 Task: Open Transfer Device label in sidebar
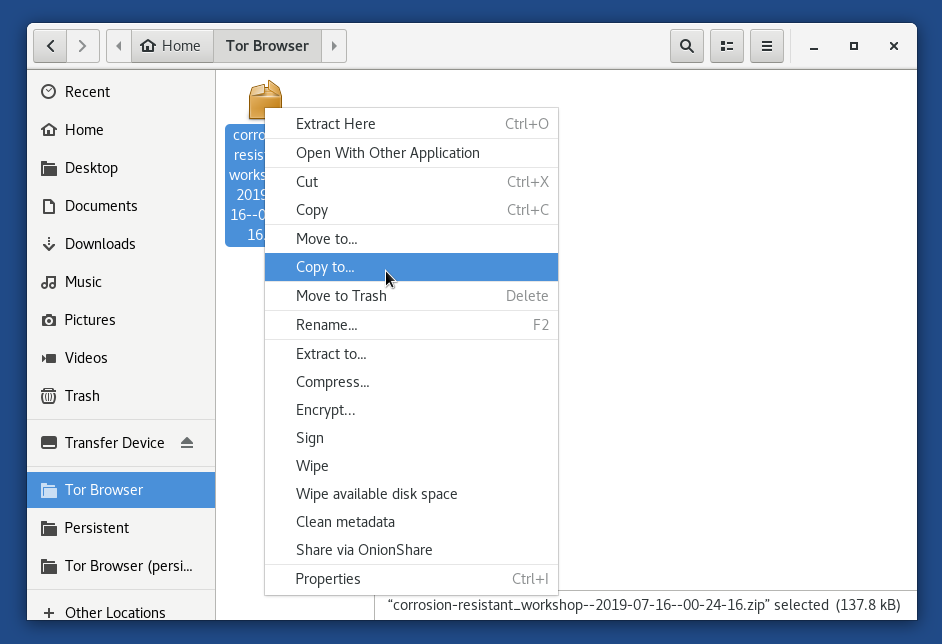tap(115, 443)
